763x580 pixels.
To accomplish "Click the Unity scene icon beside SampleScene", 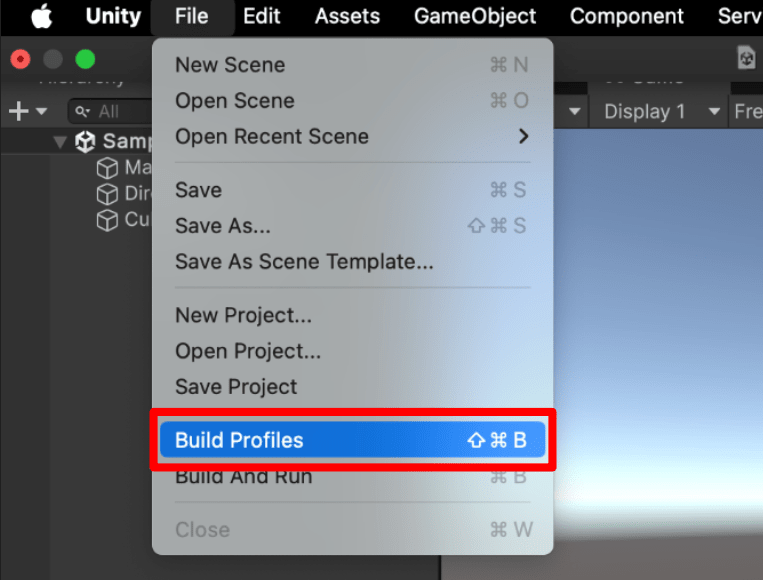I will [x=86, y=142].
